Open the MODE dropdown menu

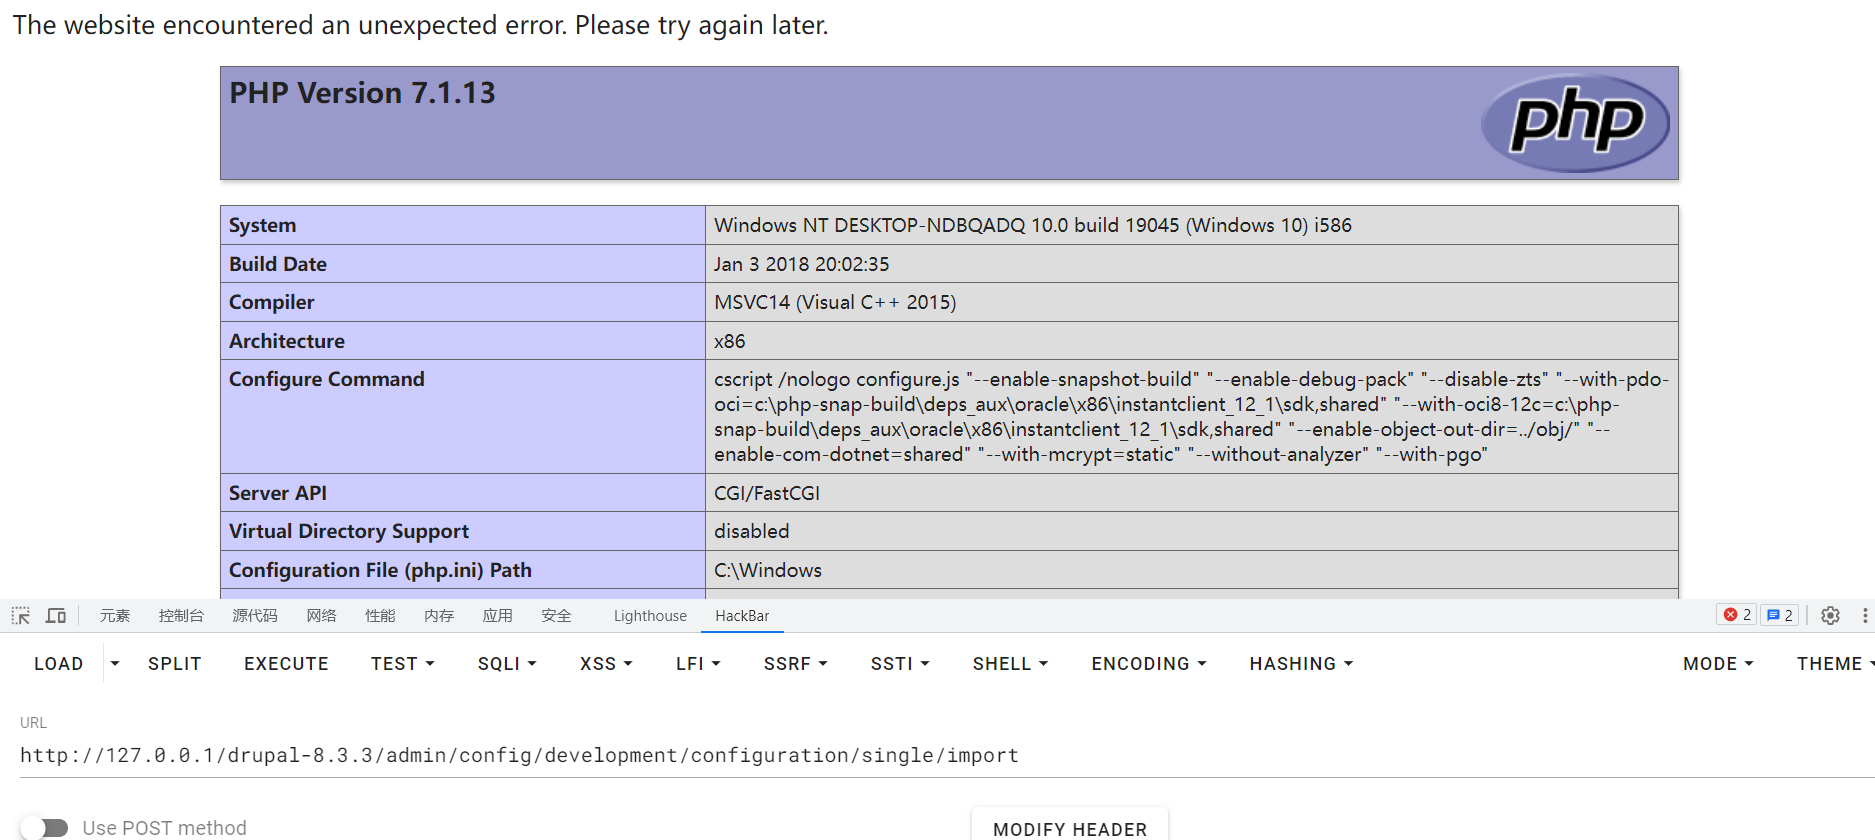point(1718,664)
